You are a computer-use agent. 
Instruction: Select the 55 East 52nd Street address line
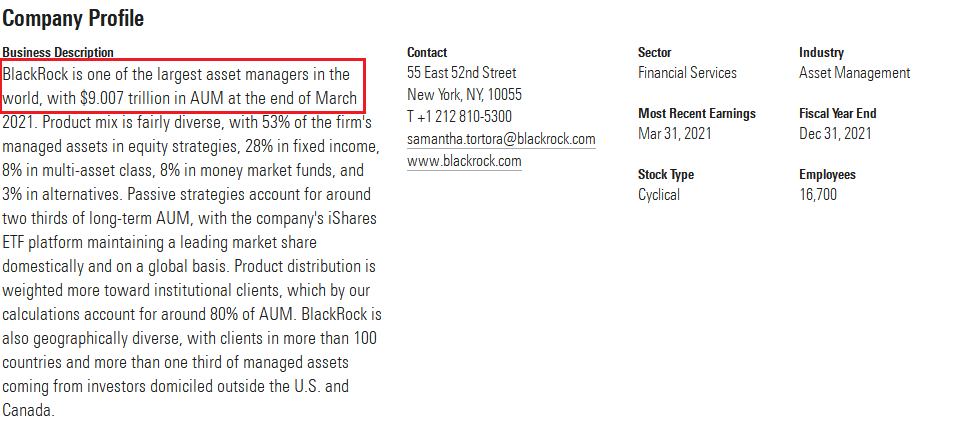[x=461, y=73]
